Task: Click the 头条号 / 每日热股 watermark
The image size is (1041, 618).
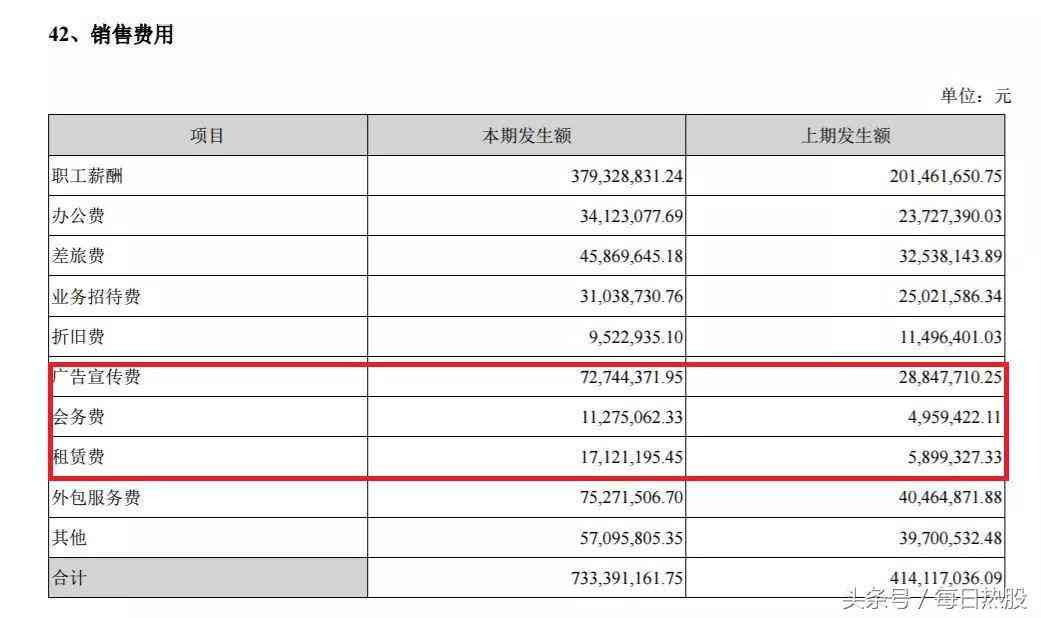Action: [x=934, y=599]
